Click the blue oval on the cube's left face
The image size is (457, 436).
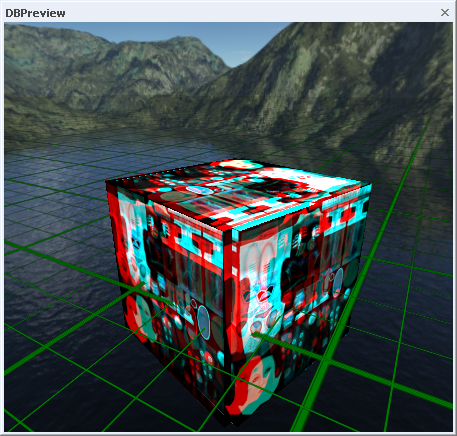[x=203, y=322]
